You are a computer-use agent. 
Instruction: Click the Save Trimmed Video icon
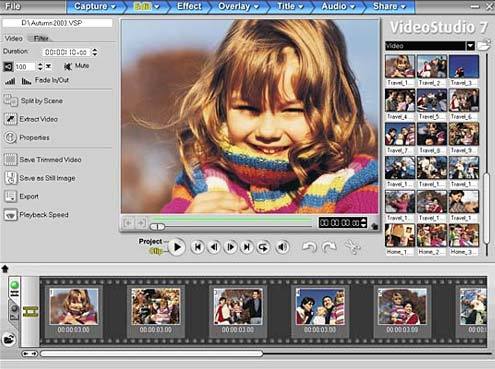(10, 160)
